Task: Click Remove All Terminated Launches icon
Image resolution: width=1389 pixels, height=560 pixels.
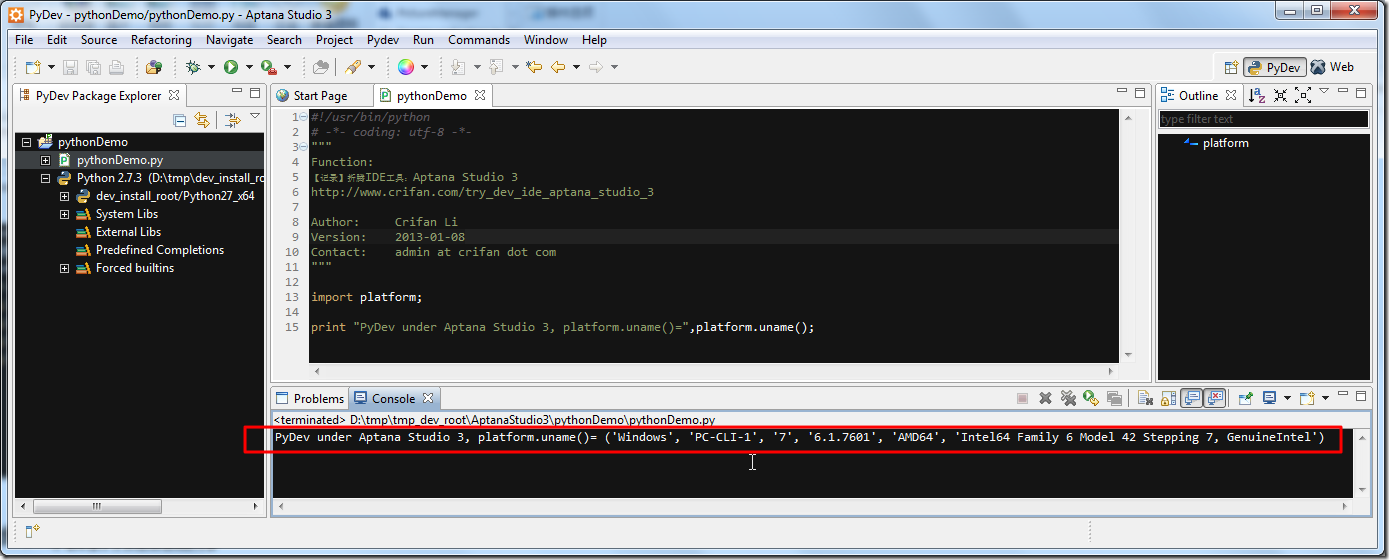Action: tap(1068, 398)
